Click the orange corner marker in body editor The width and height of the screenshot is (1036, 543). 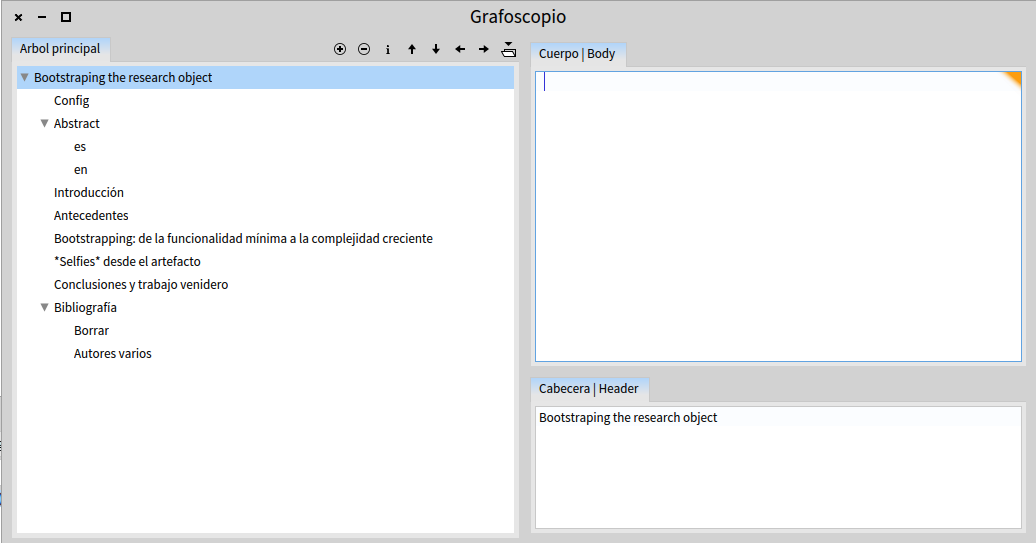[1014, 78]
